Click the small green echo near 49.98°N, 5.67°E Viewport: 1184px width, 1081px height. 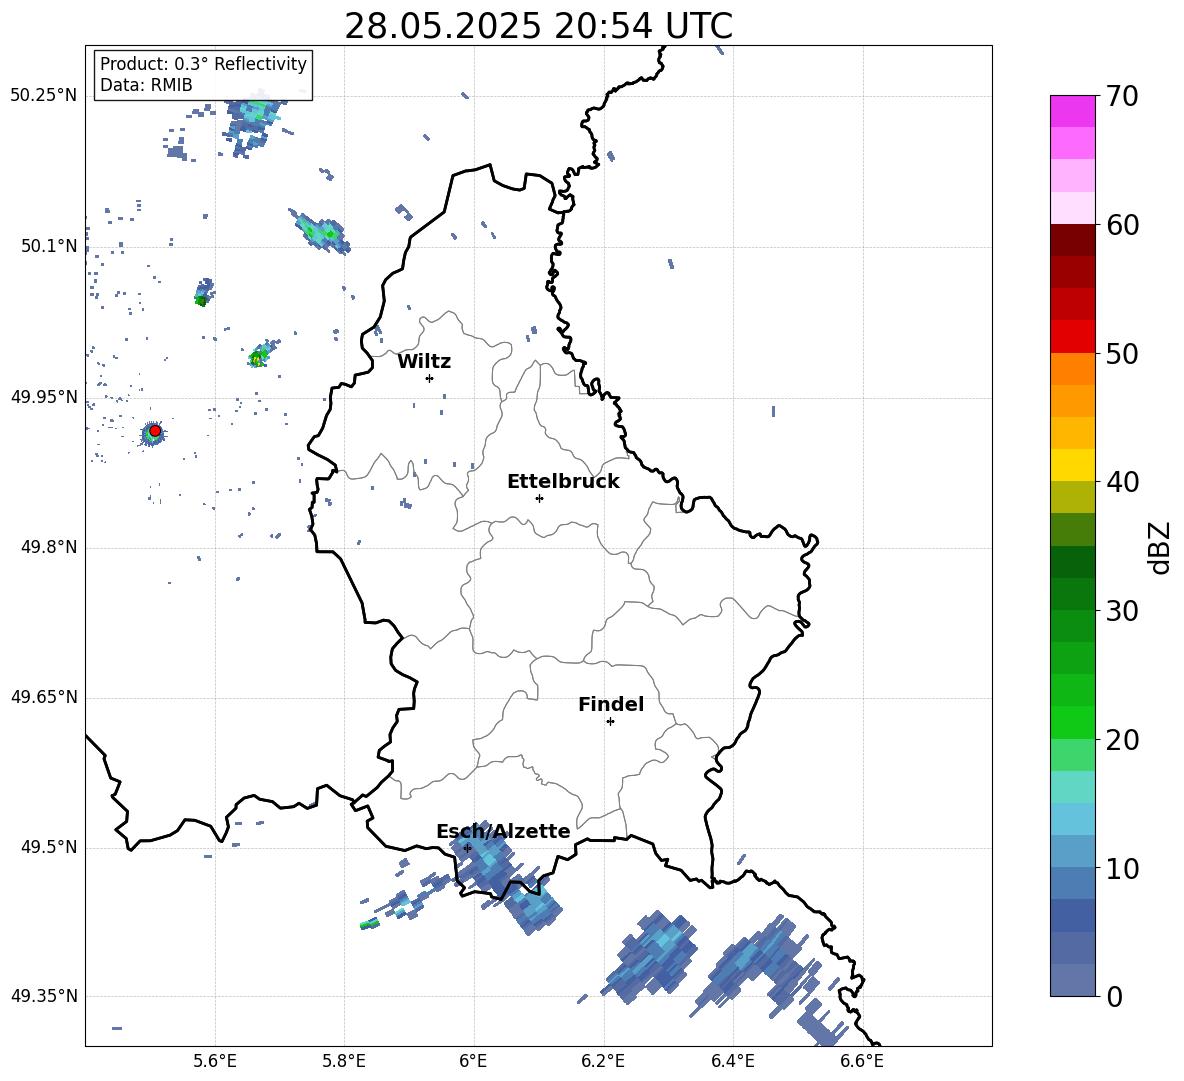pyautogui.click(x=261, y=355)
